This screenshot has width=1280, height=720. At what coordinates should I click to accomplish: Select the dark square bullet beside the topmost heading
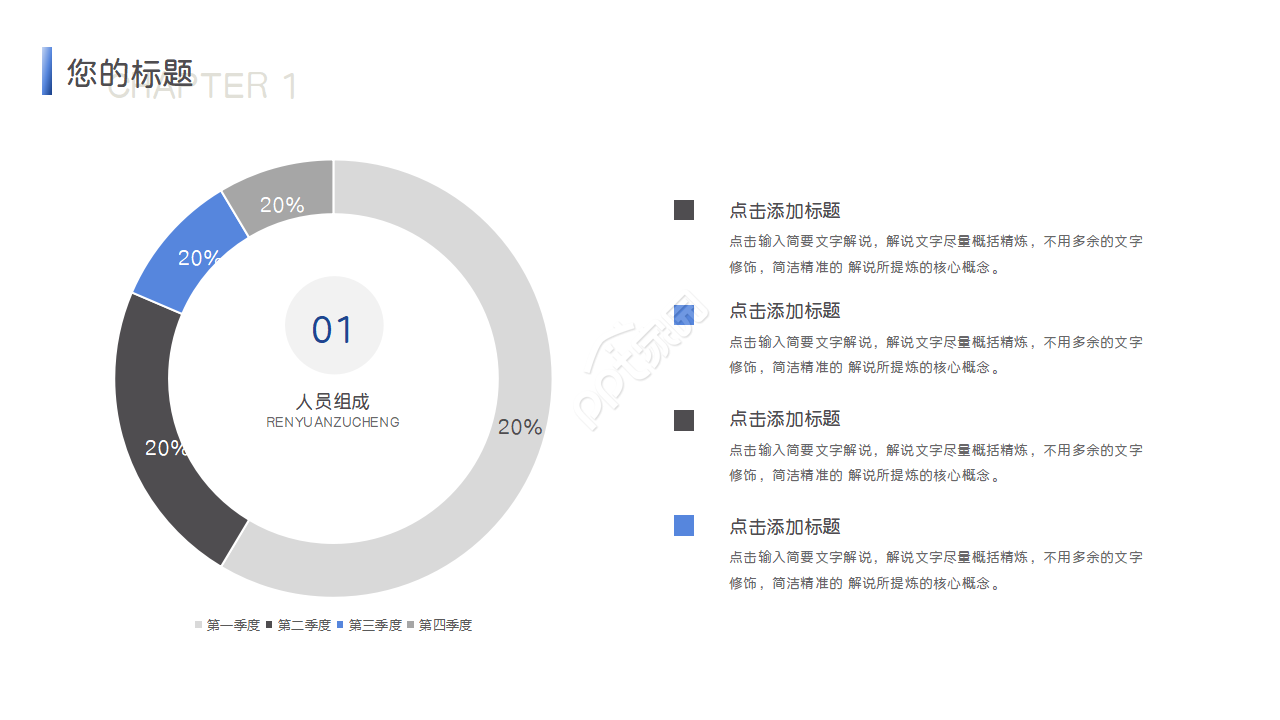click(684, 210)
